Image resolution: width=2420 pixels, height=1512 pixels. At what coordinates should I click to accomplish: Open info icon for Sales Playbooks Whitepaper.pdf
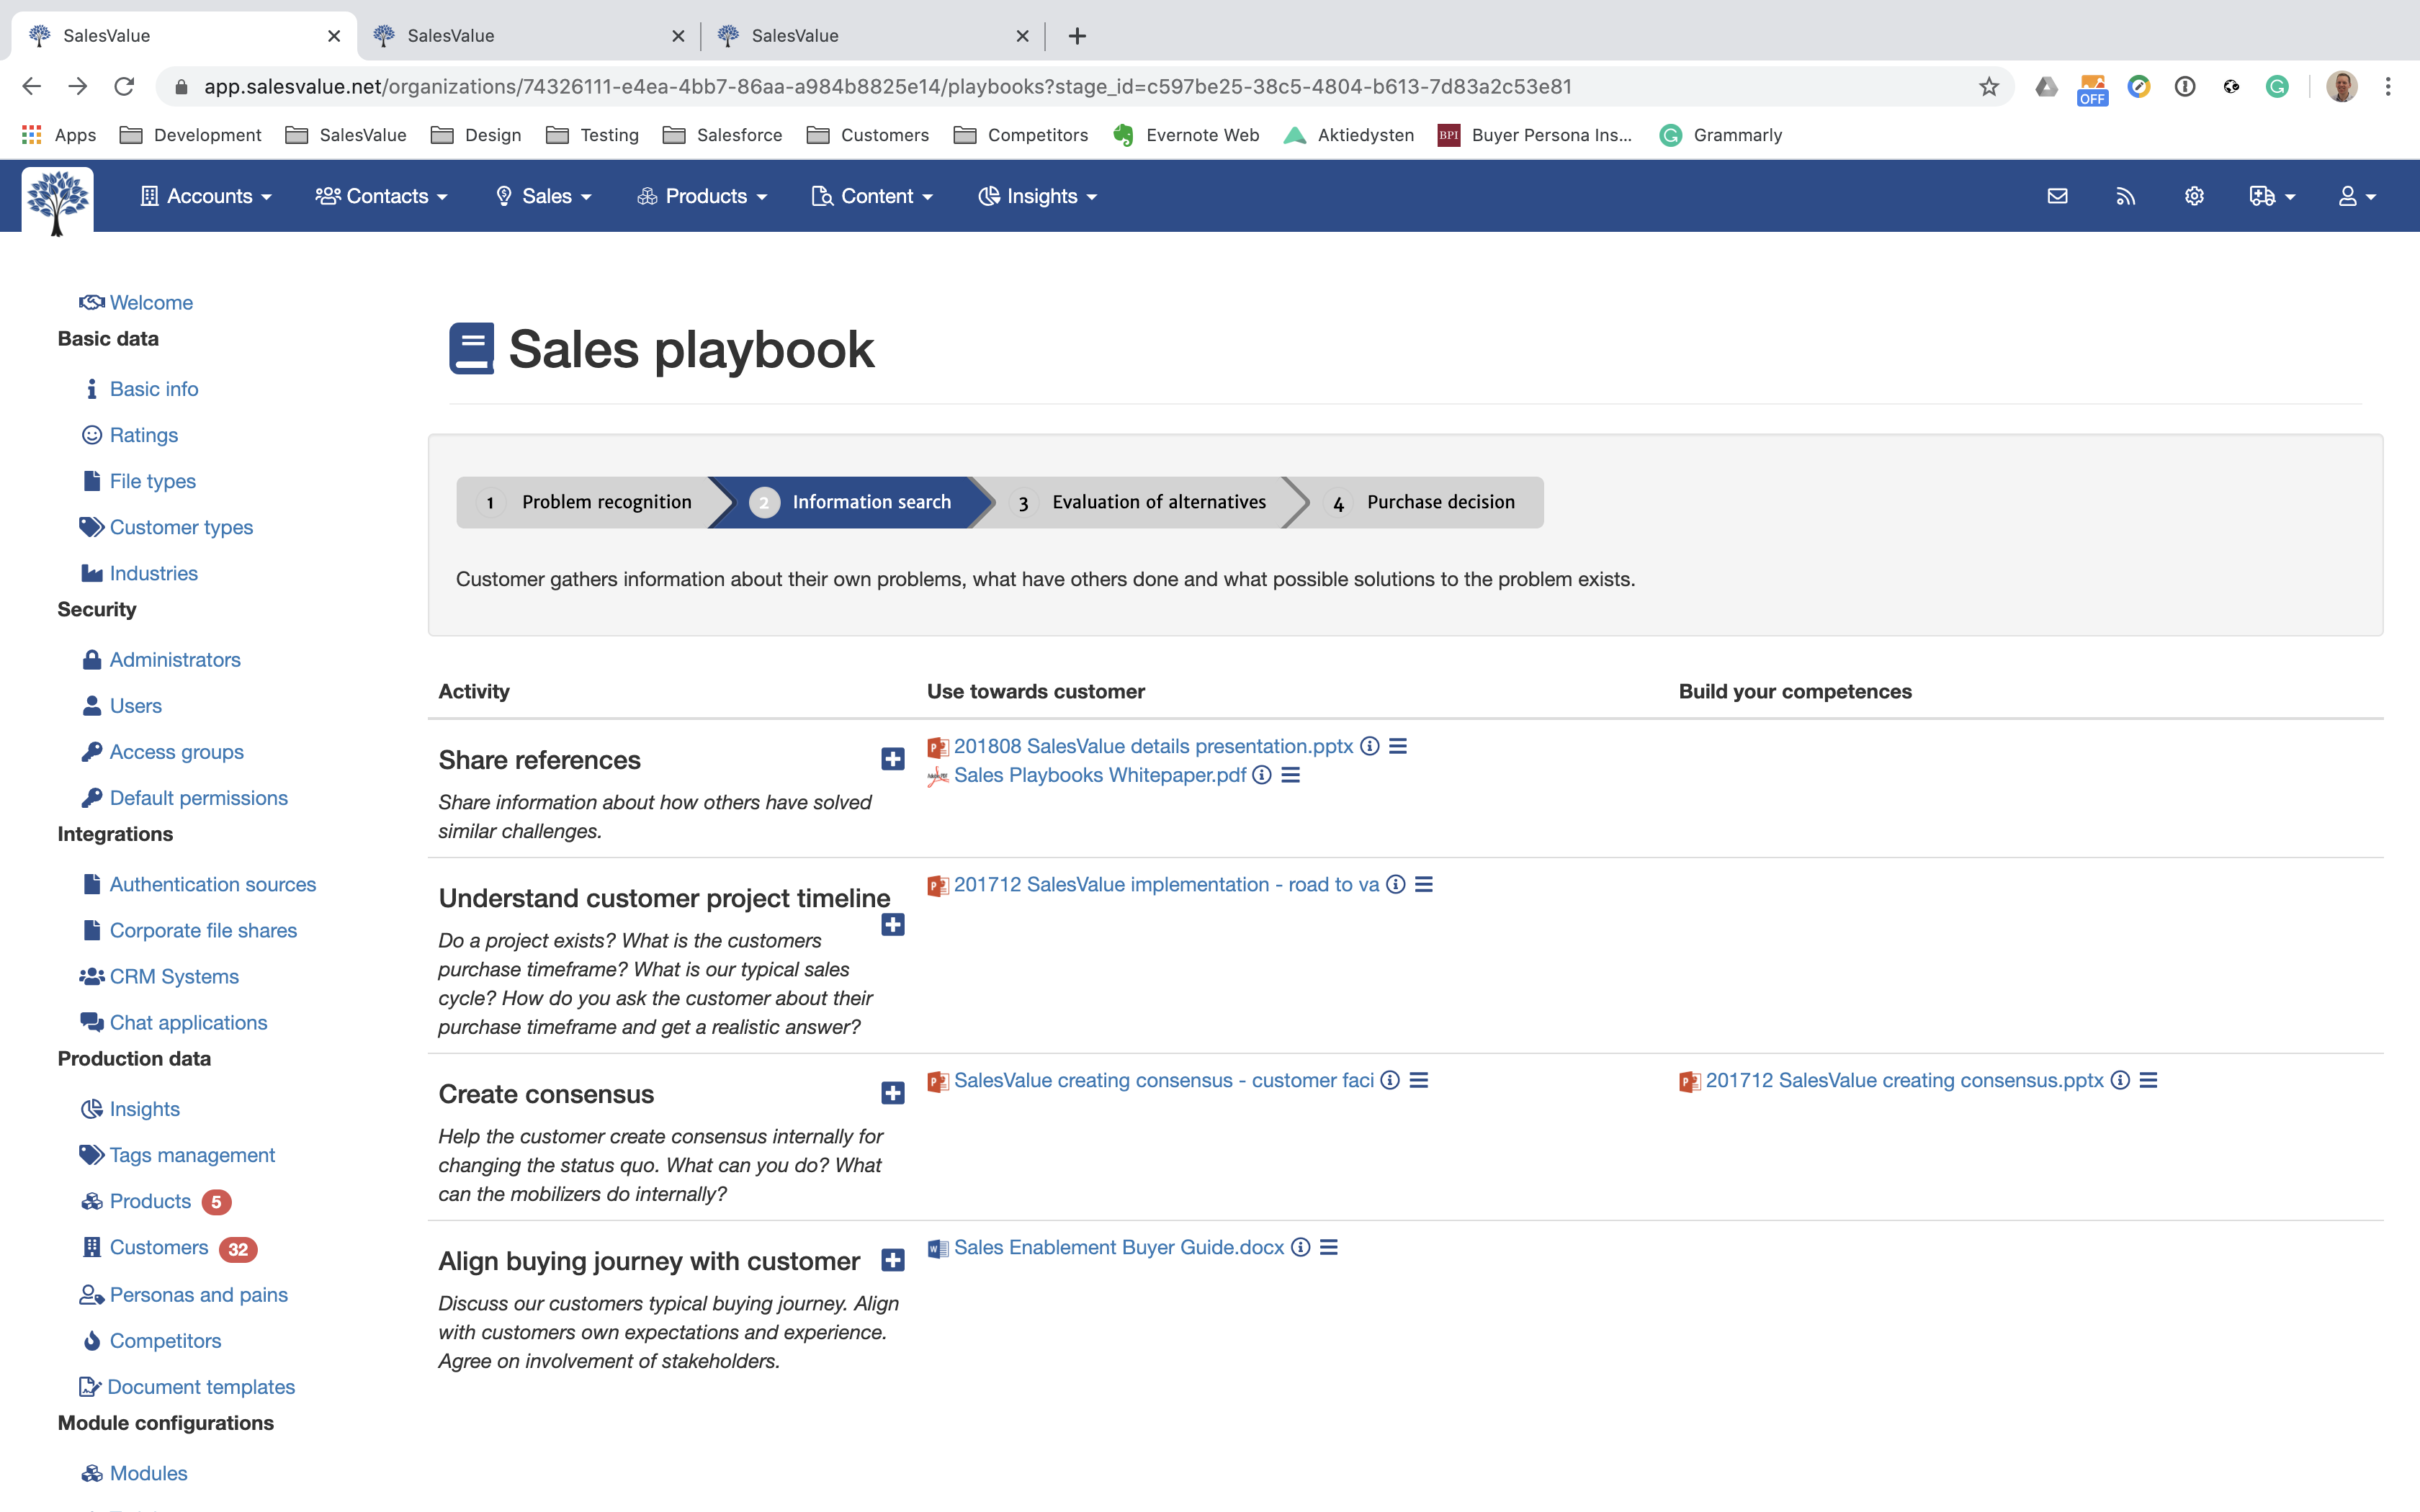[1262, 775]
